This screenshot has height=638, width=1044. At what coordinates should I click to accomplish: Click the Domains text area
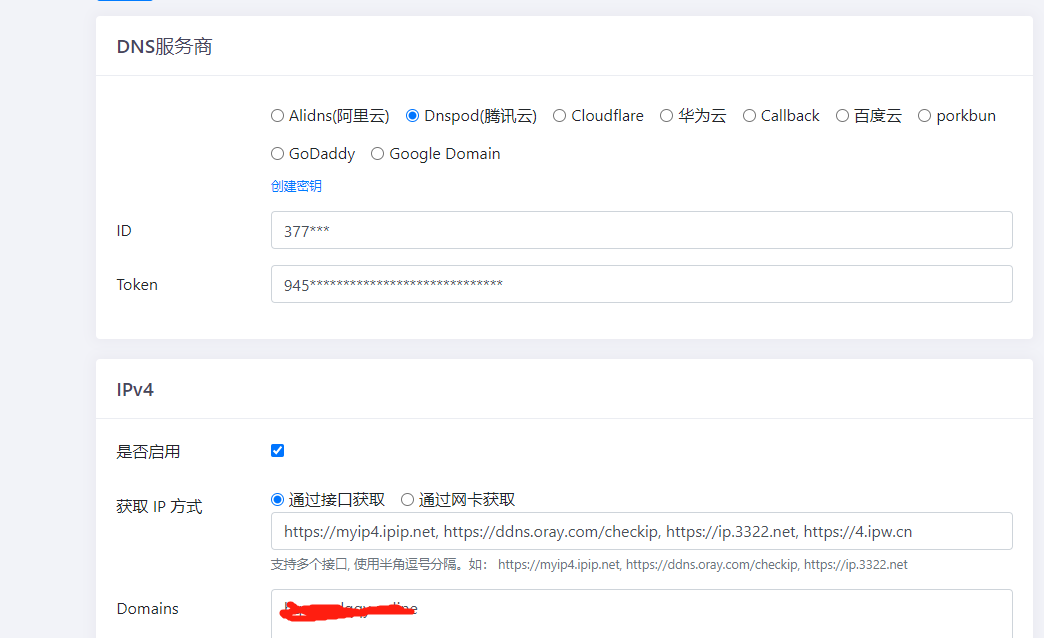[x=642, y=614]
